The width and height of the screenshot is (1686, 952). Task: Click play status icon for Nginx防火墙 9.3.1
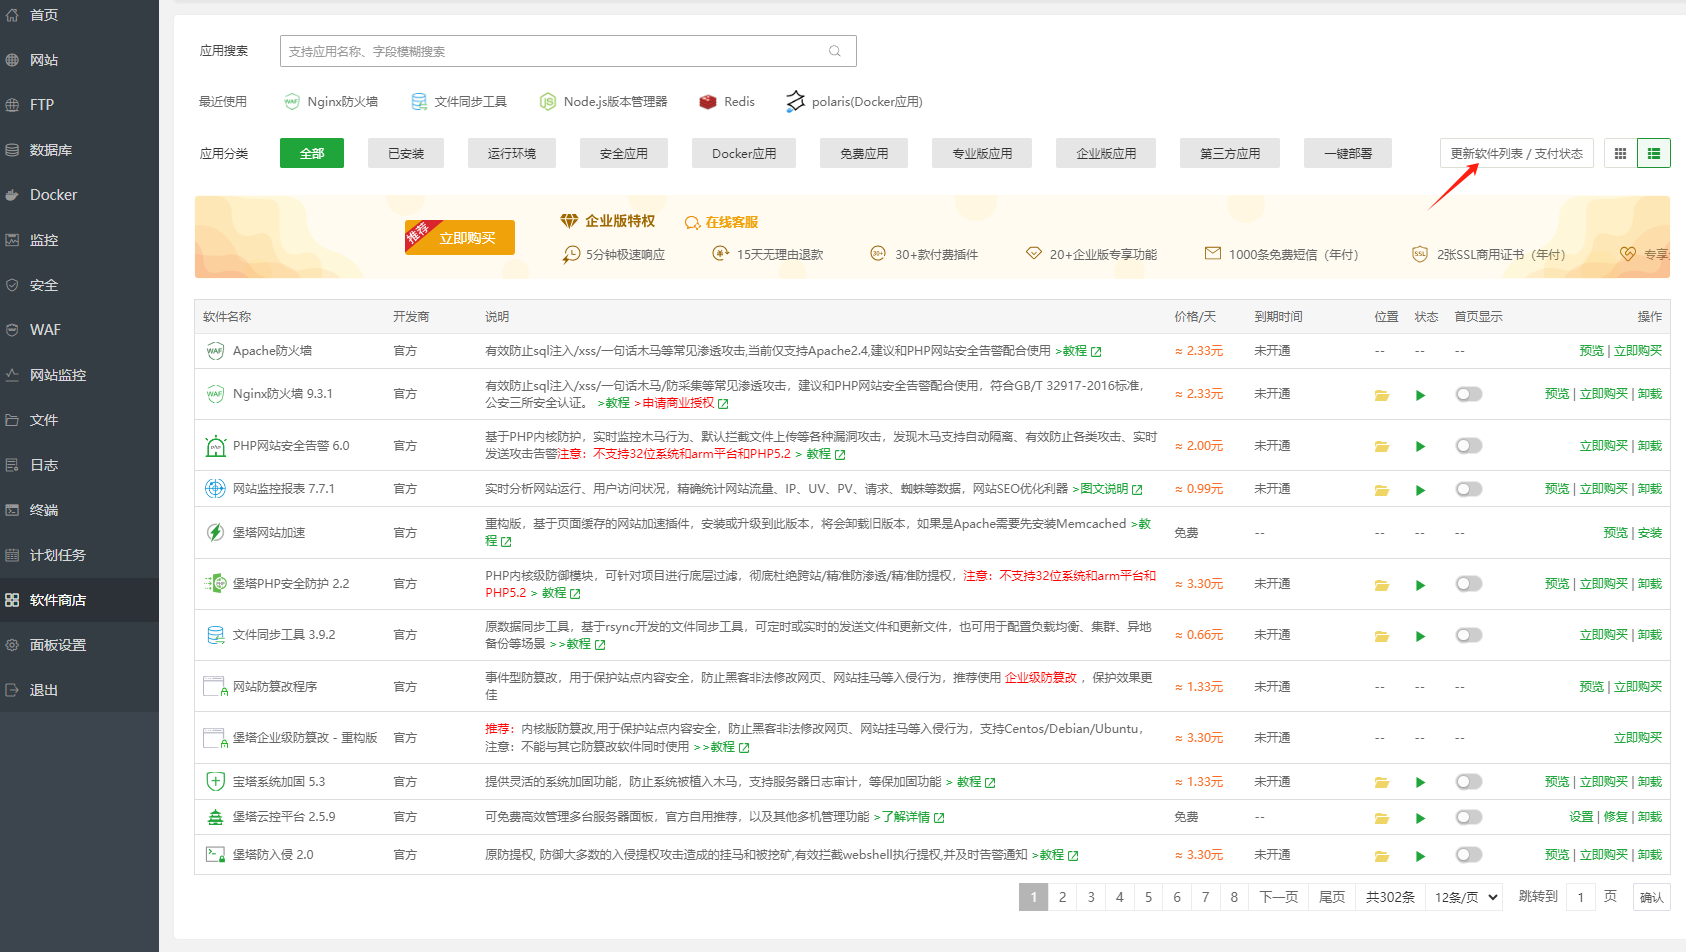pyautogui.click(x=1420, y=395)
